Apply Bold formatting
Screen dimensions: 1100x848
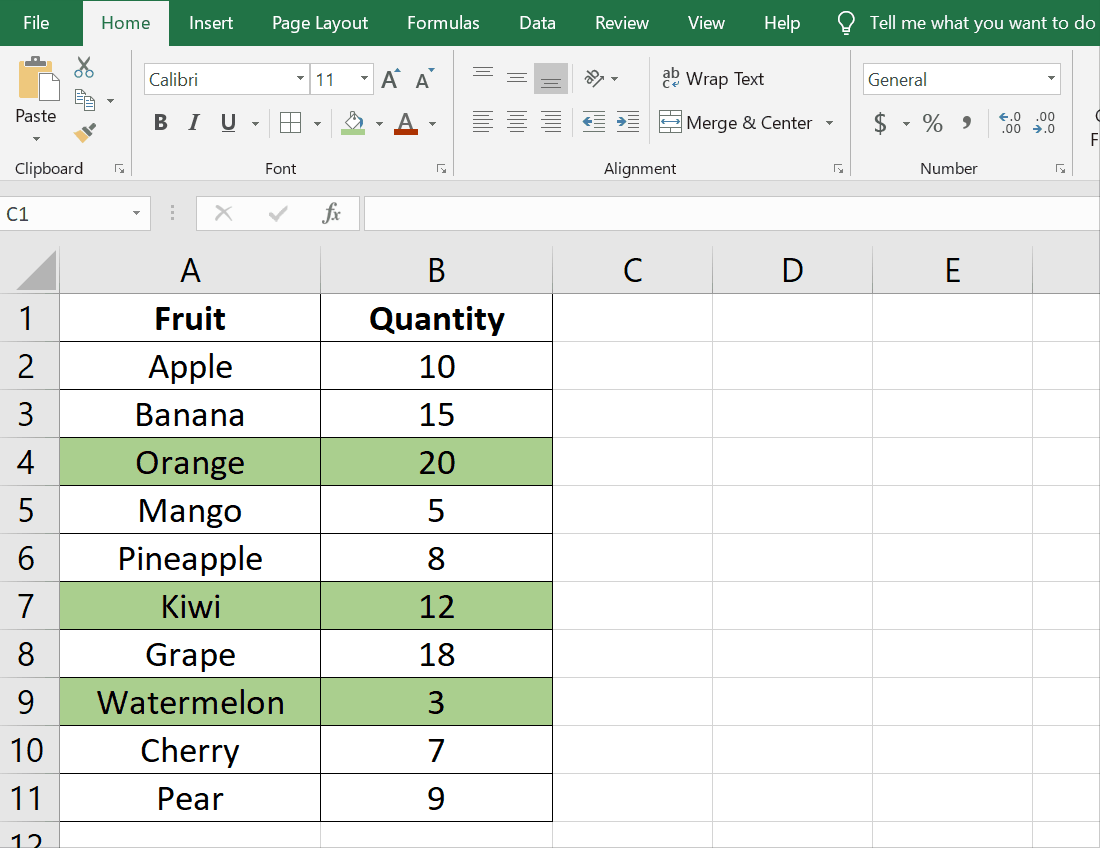(160, 122)
